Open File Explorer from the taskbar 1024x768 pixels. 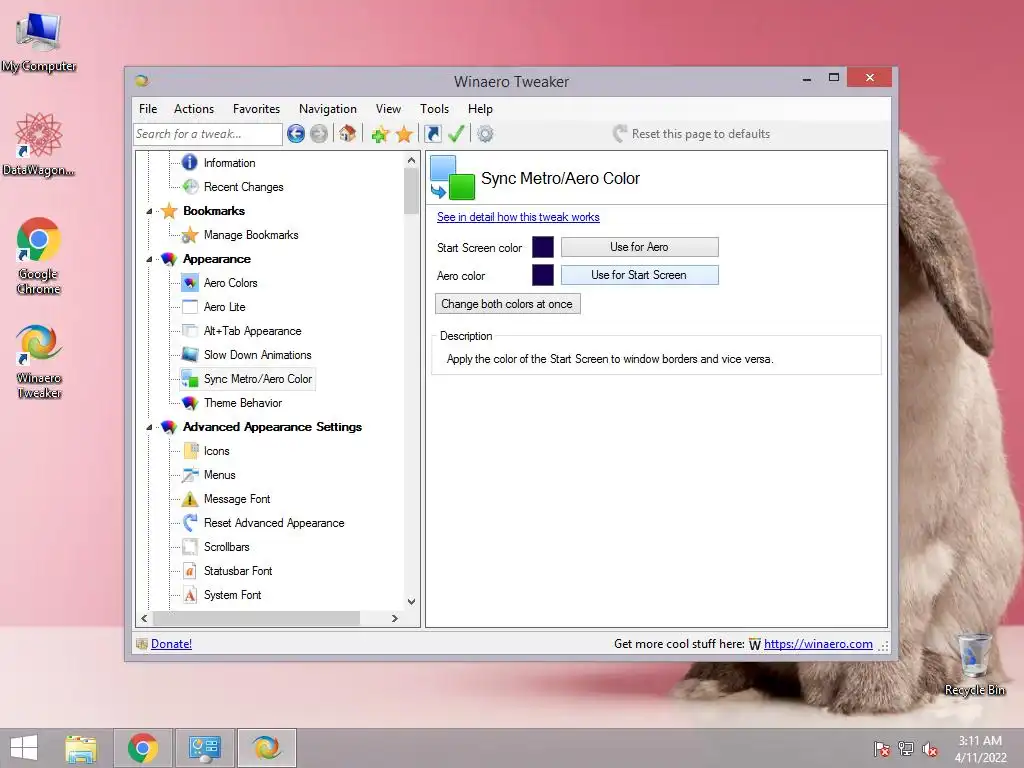coord(81,748)
